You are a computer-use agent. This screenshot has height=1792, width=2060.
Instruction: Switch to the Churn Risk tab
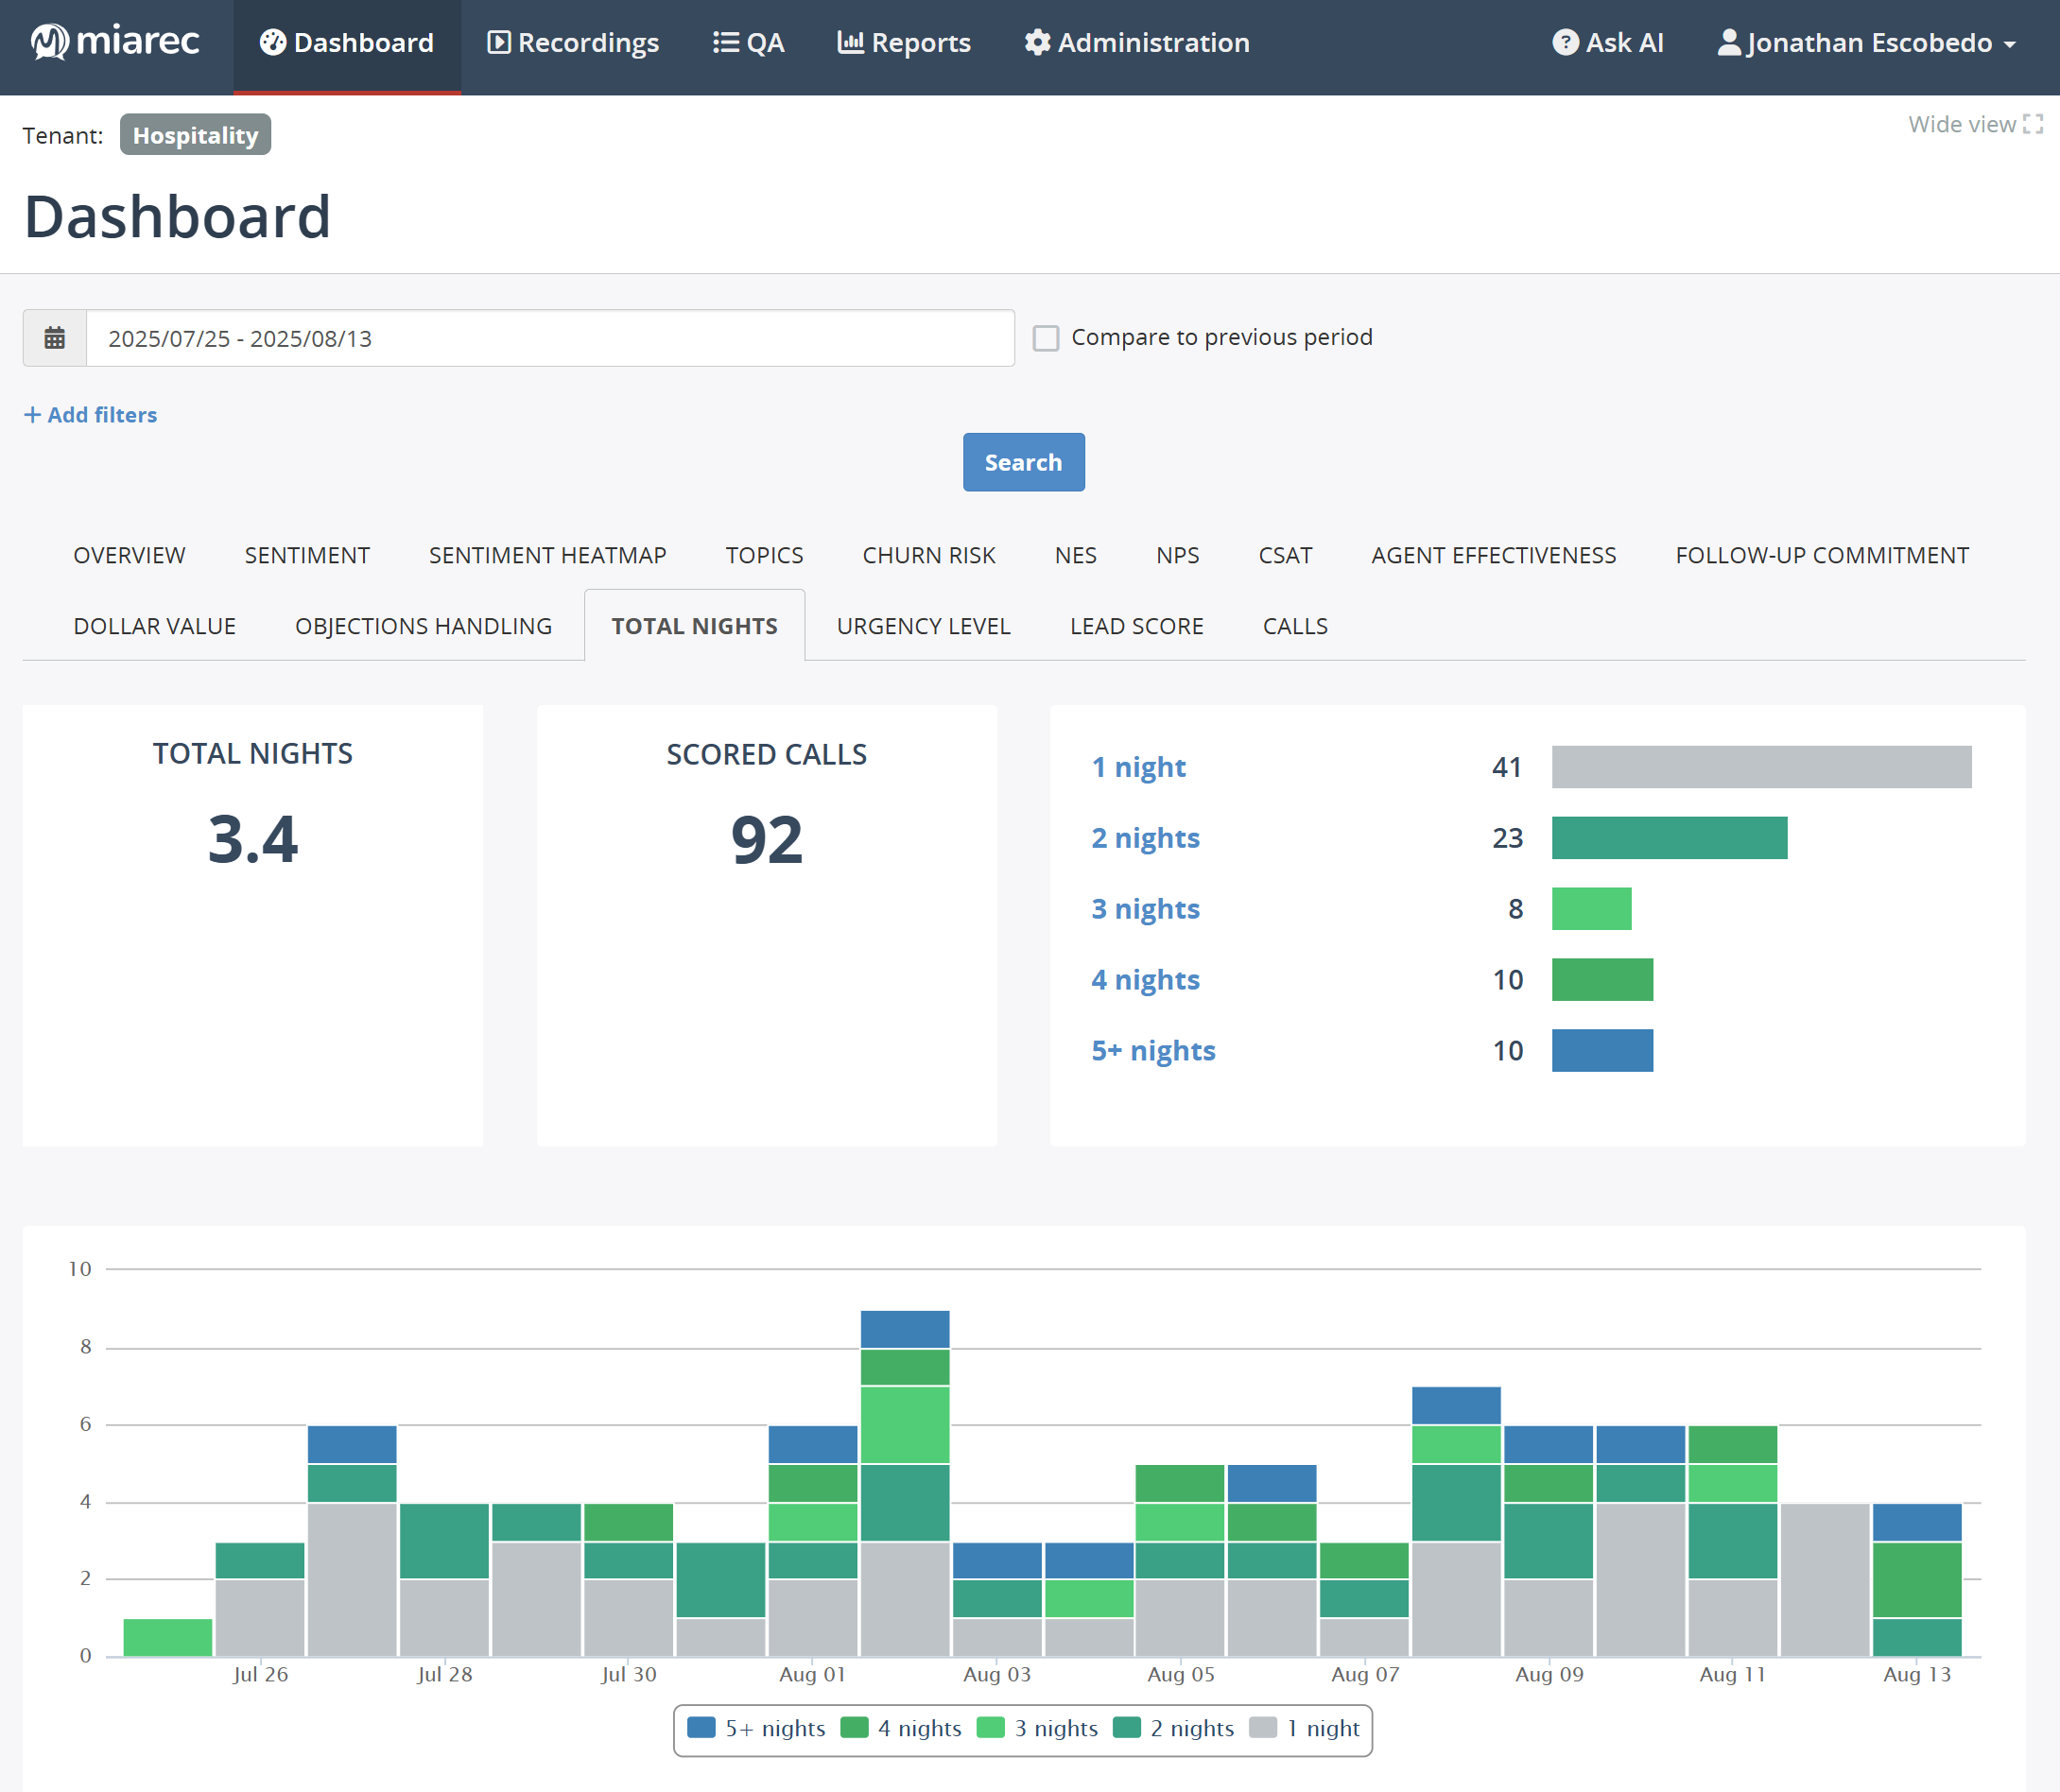coord(928,555)
